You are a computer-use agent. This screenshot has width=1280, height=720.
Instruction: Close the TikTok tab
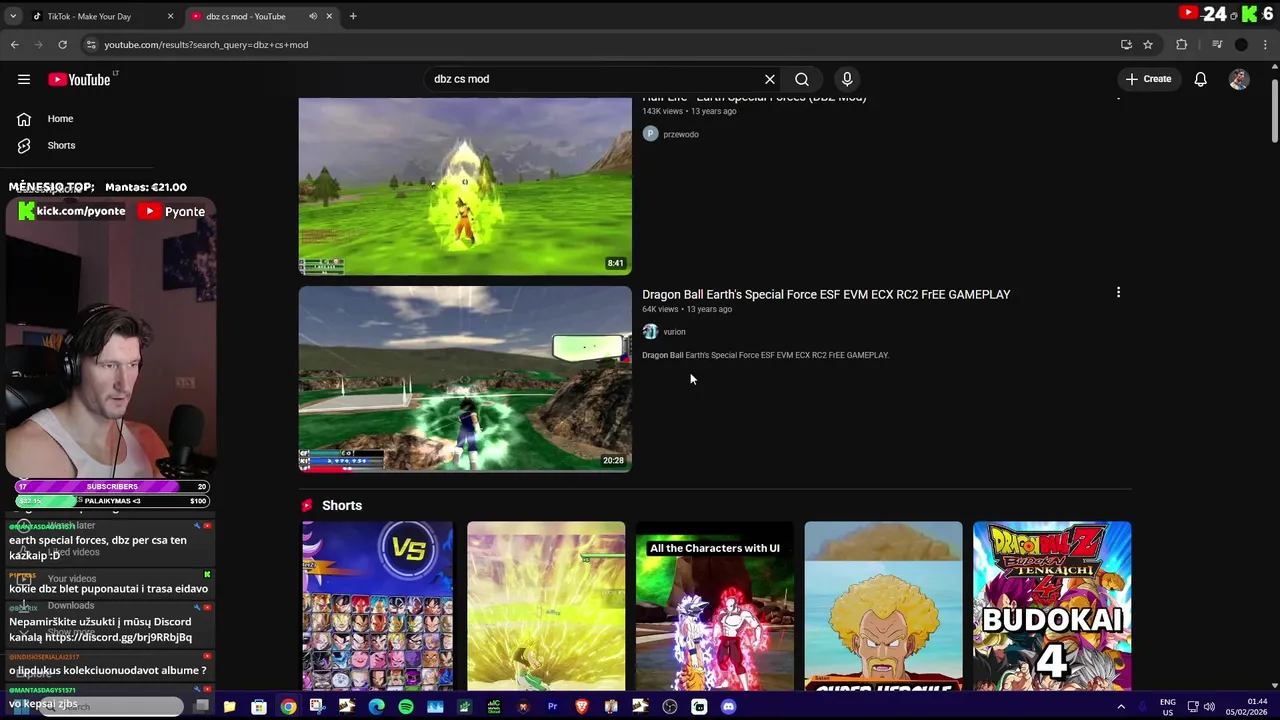(x=171, y=16)
